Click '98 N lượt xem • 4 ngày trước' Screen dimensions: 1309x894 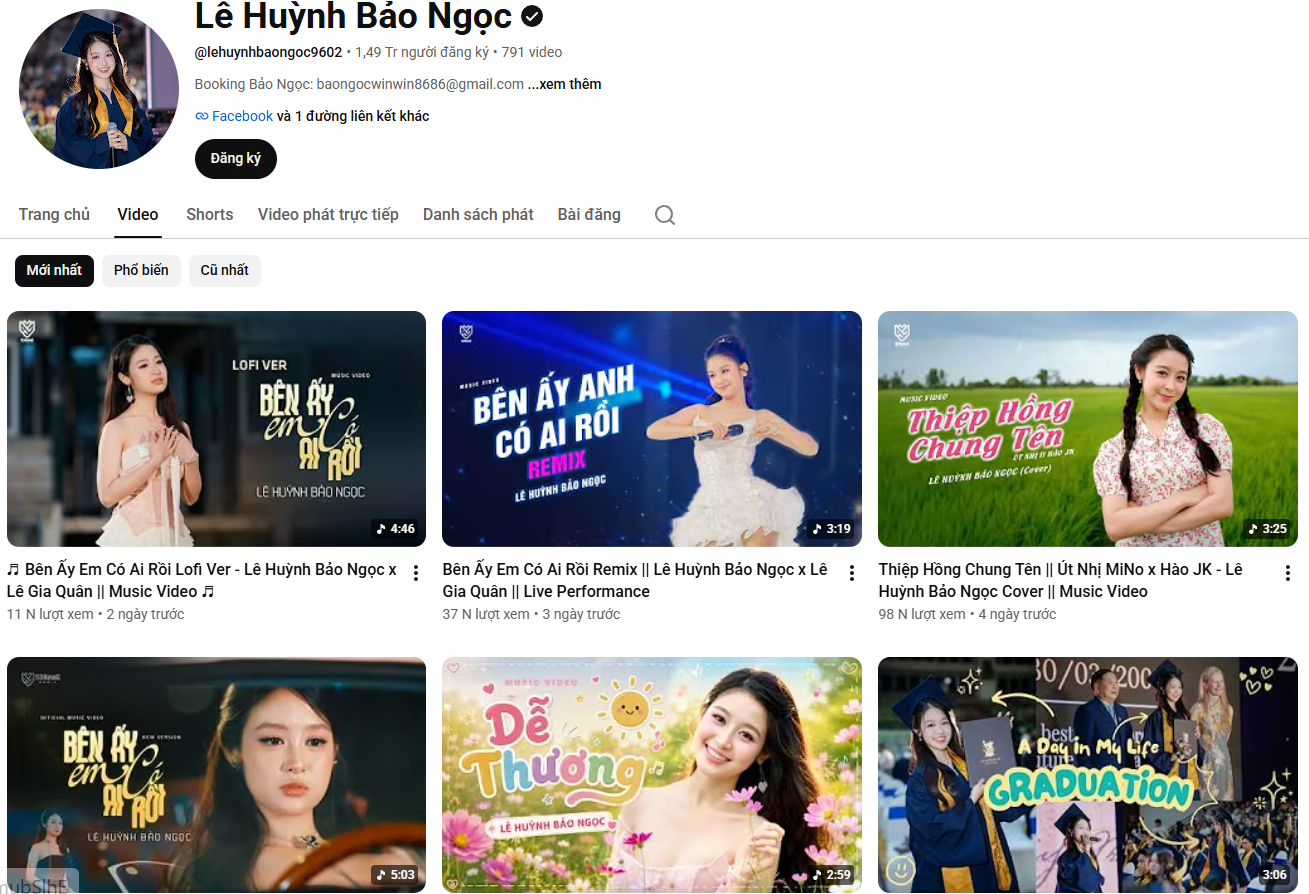click(967, 614)
